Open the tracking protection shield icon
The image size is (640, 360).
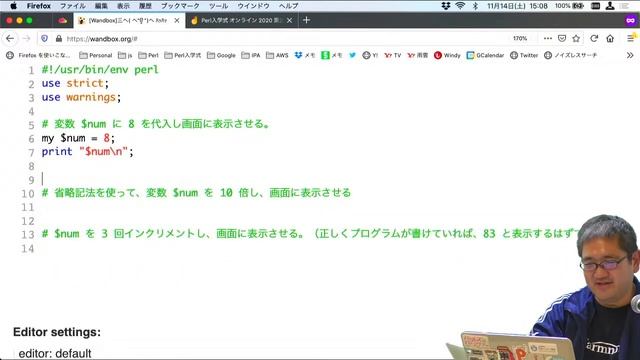click(44, 38)
